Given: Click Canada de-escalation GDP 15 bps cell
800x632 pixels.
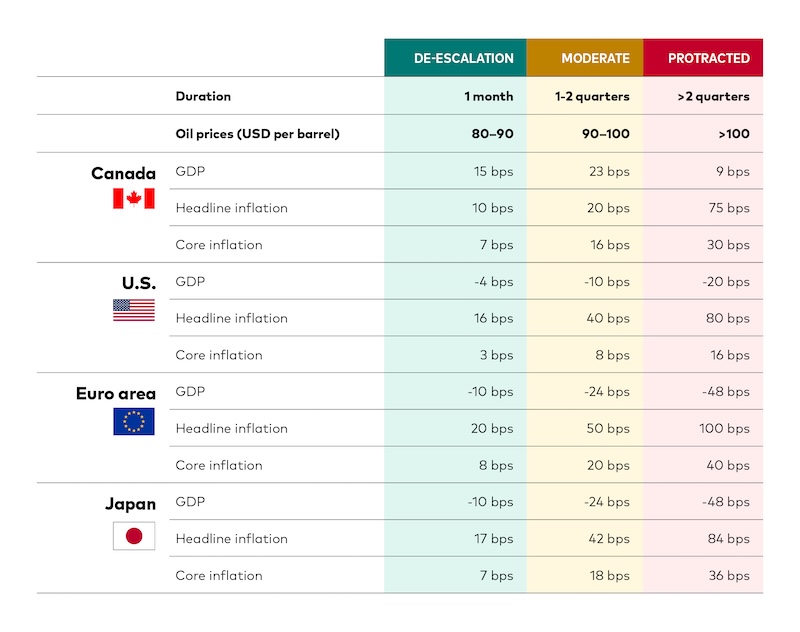Looking at the screenshot, I should 494,171.
